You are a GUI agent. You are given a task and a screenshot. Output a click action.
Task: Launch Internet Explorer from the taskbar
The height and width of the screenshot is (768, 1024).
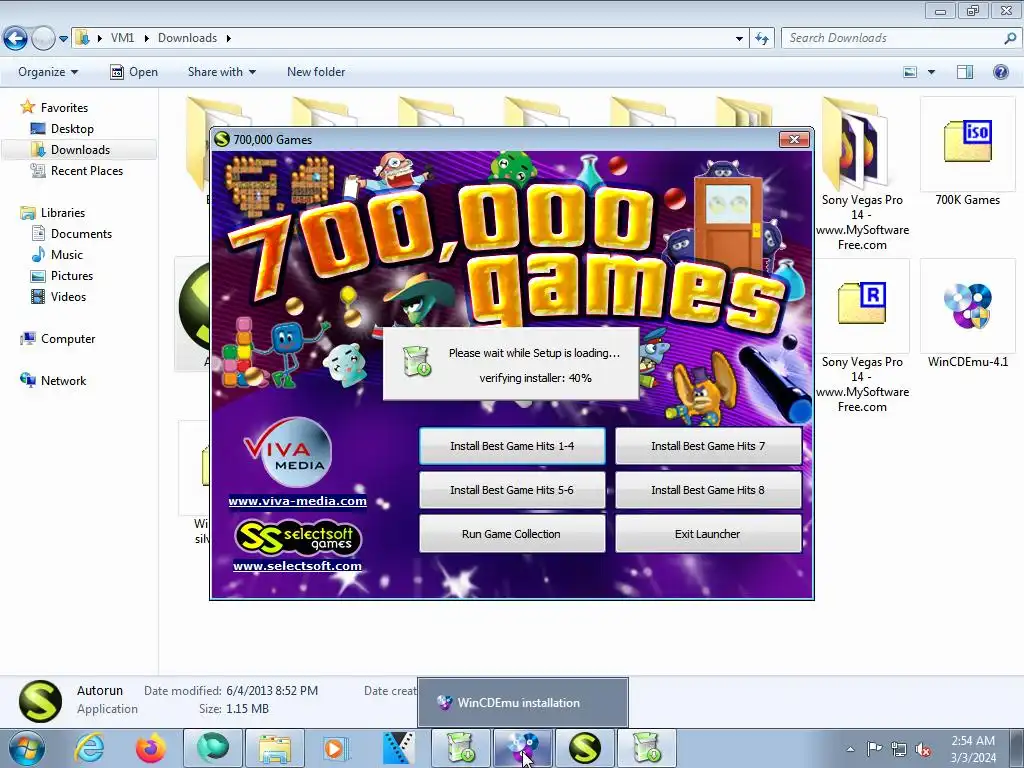pos(90,748)
